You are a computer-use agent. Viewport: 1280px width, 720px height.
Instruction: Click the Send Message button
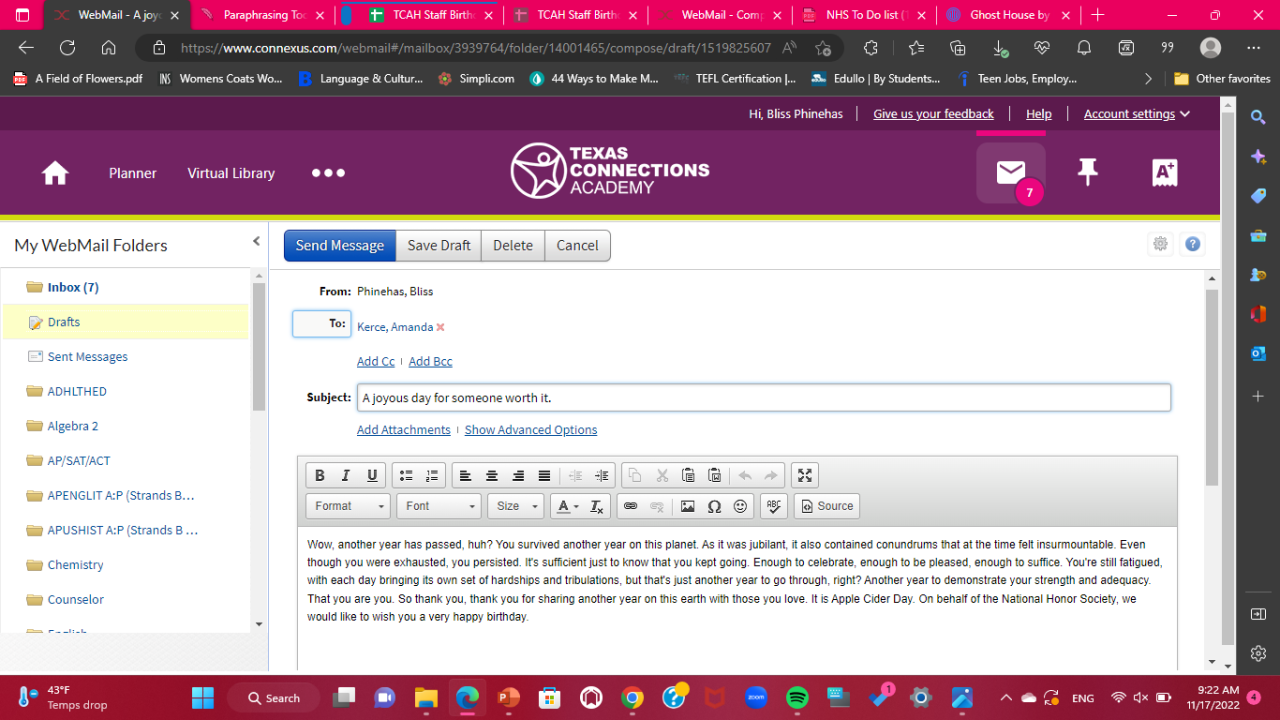coord(340,245)
